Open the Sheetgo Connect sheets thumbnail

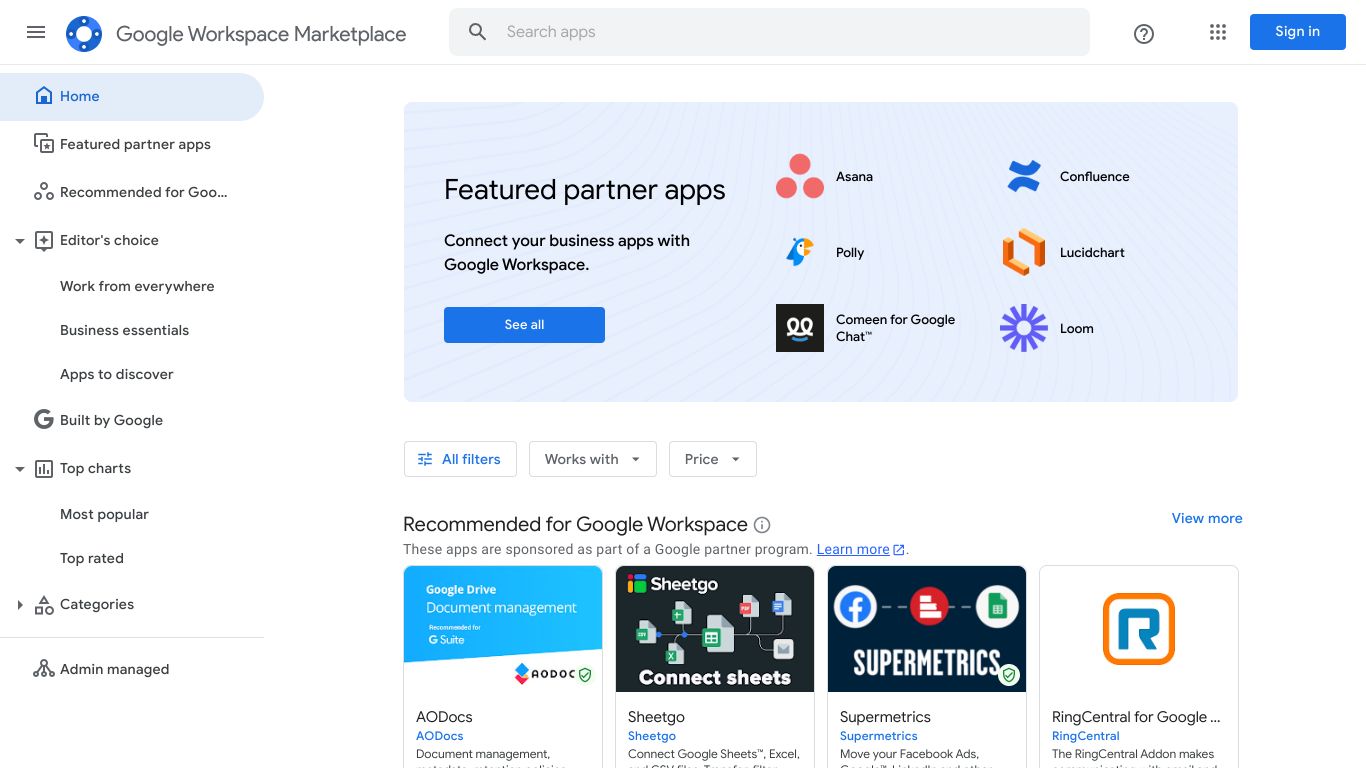click(x=715, y=629)
